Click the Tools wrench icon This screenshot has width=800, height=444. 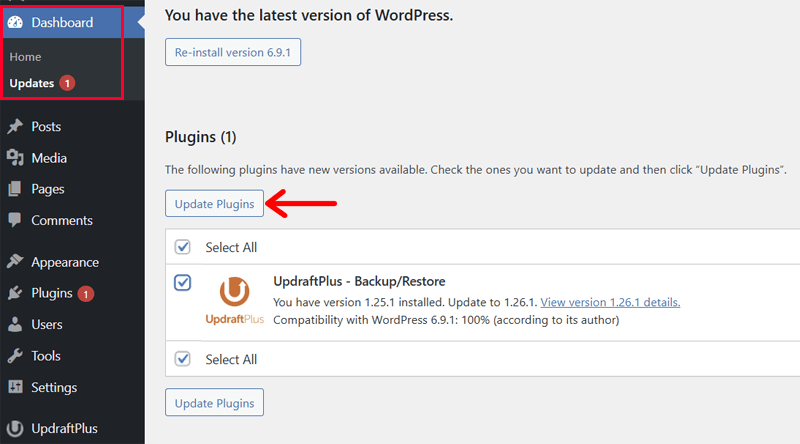[x=15, y=356]
